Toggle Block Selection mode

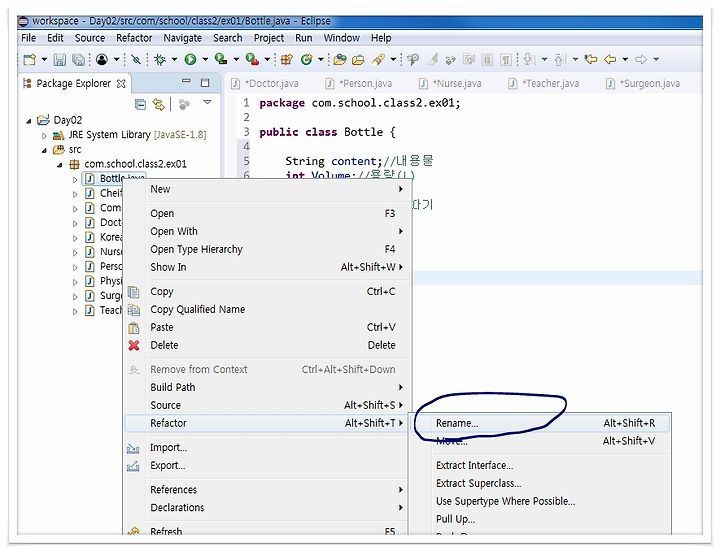tap(487, 59)
